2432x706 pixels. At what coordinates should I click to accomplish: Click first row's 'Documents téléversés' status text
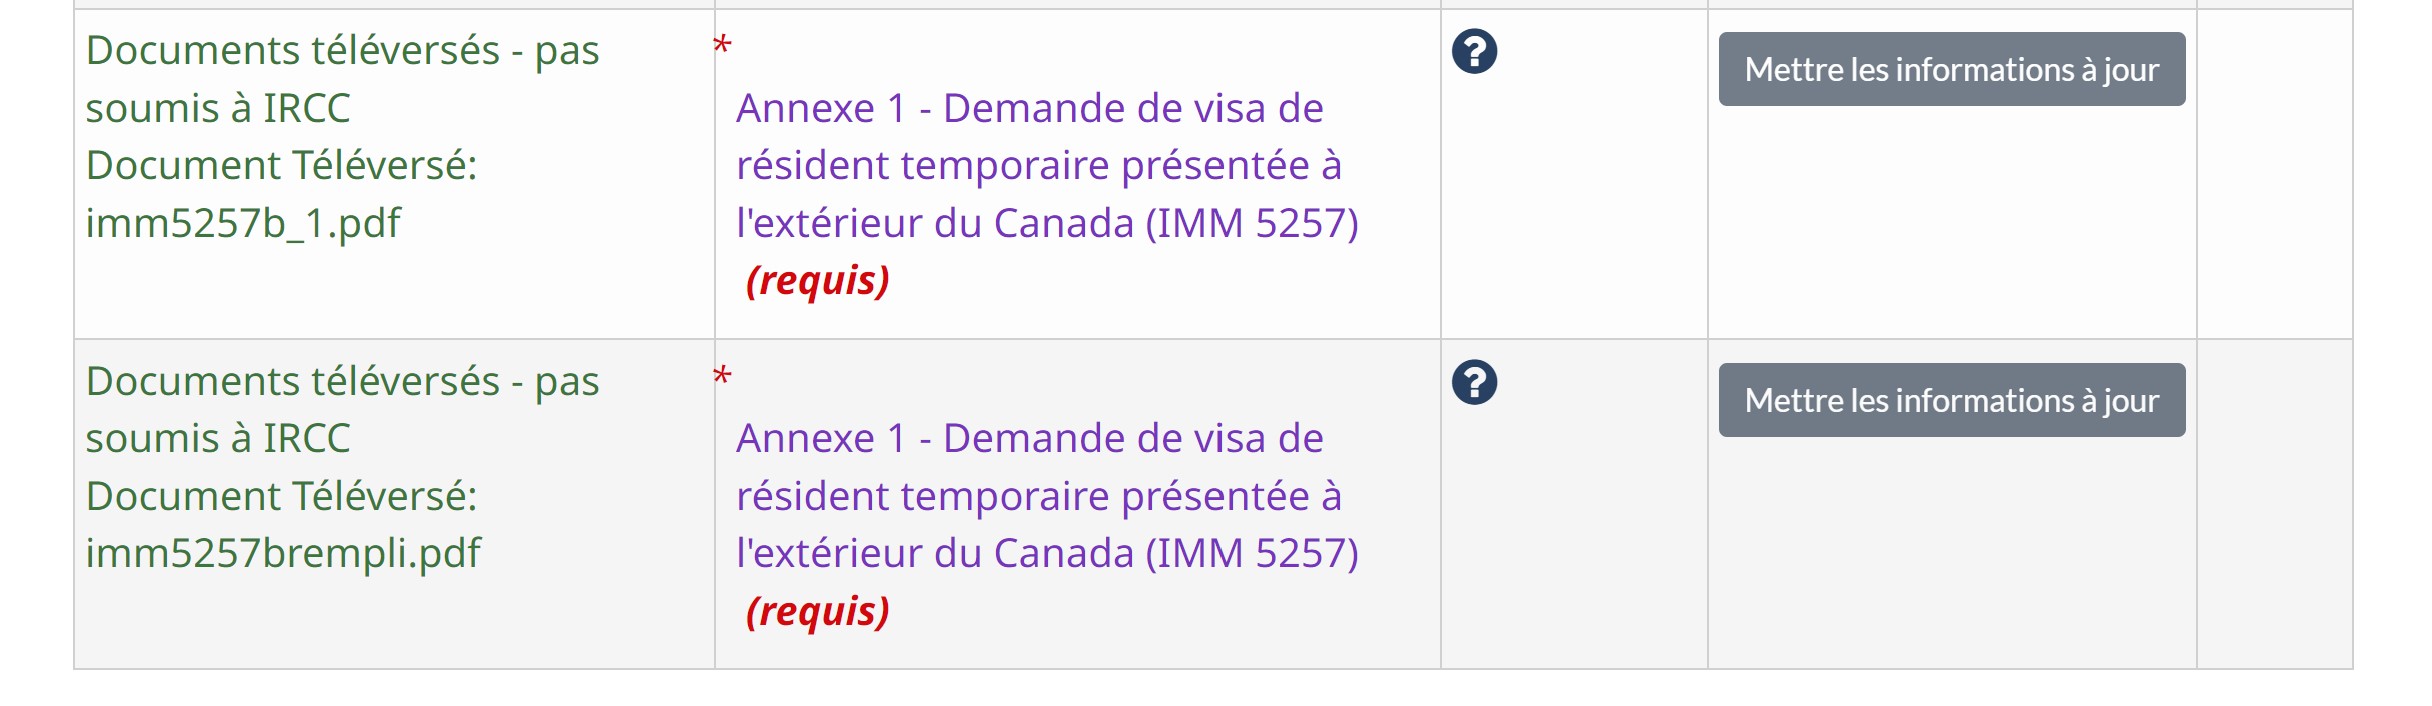click(342, 79)
